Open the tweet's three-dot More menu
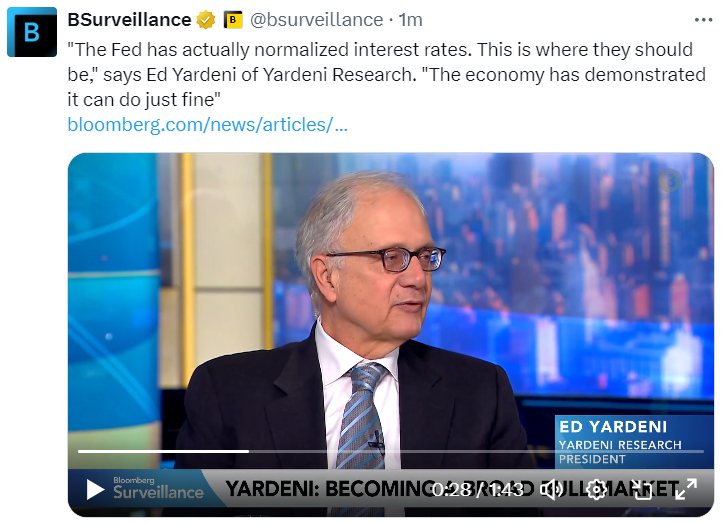 pyautogui.click(x=704, y=20)
